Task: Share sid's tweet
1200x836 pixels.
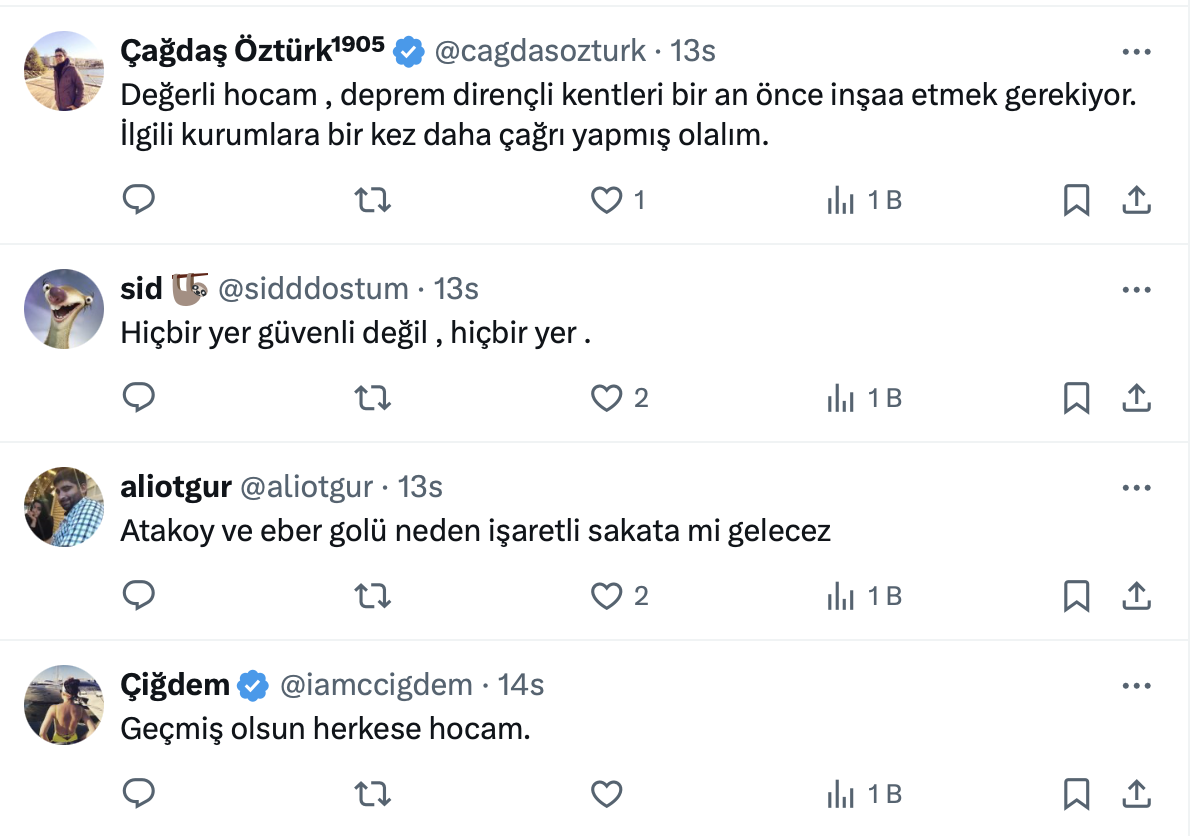Action: (1136, 399)
